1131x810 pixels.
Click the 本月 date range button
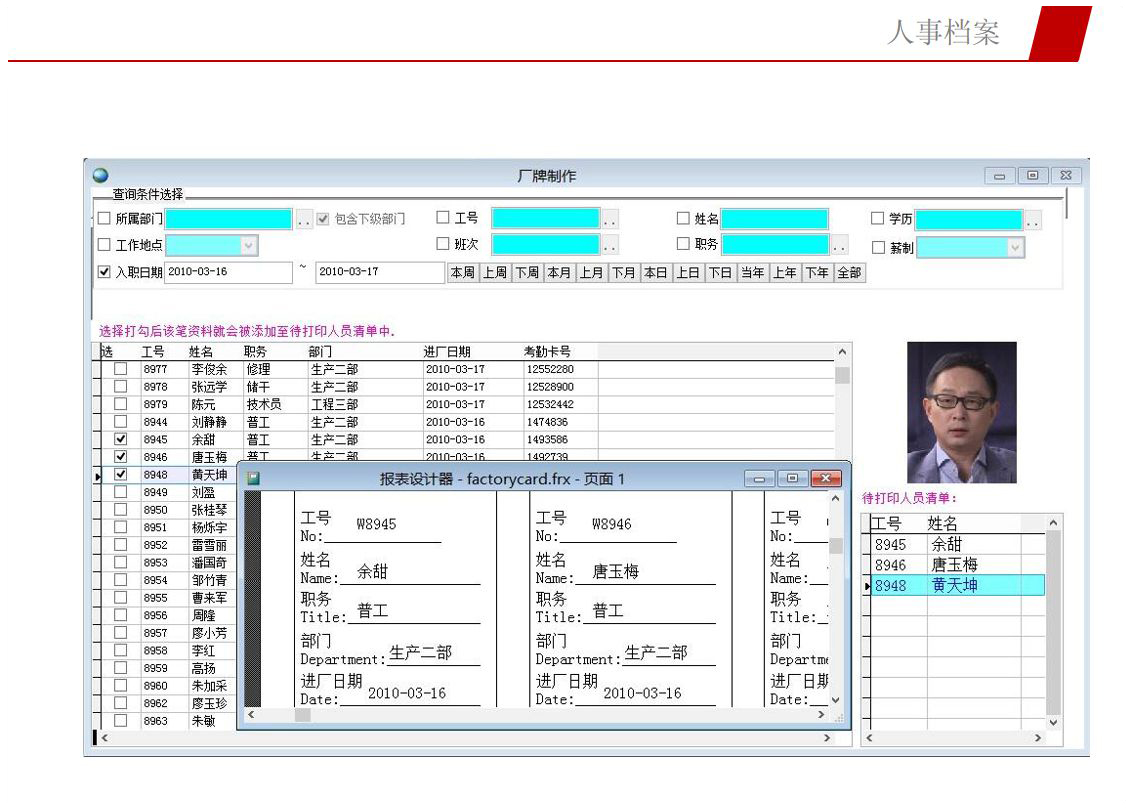click(x=559, y=273)
